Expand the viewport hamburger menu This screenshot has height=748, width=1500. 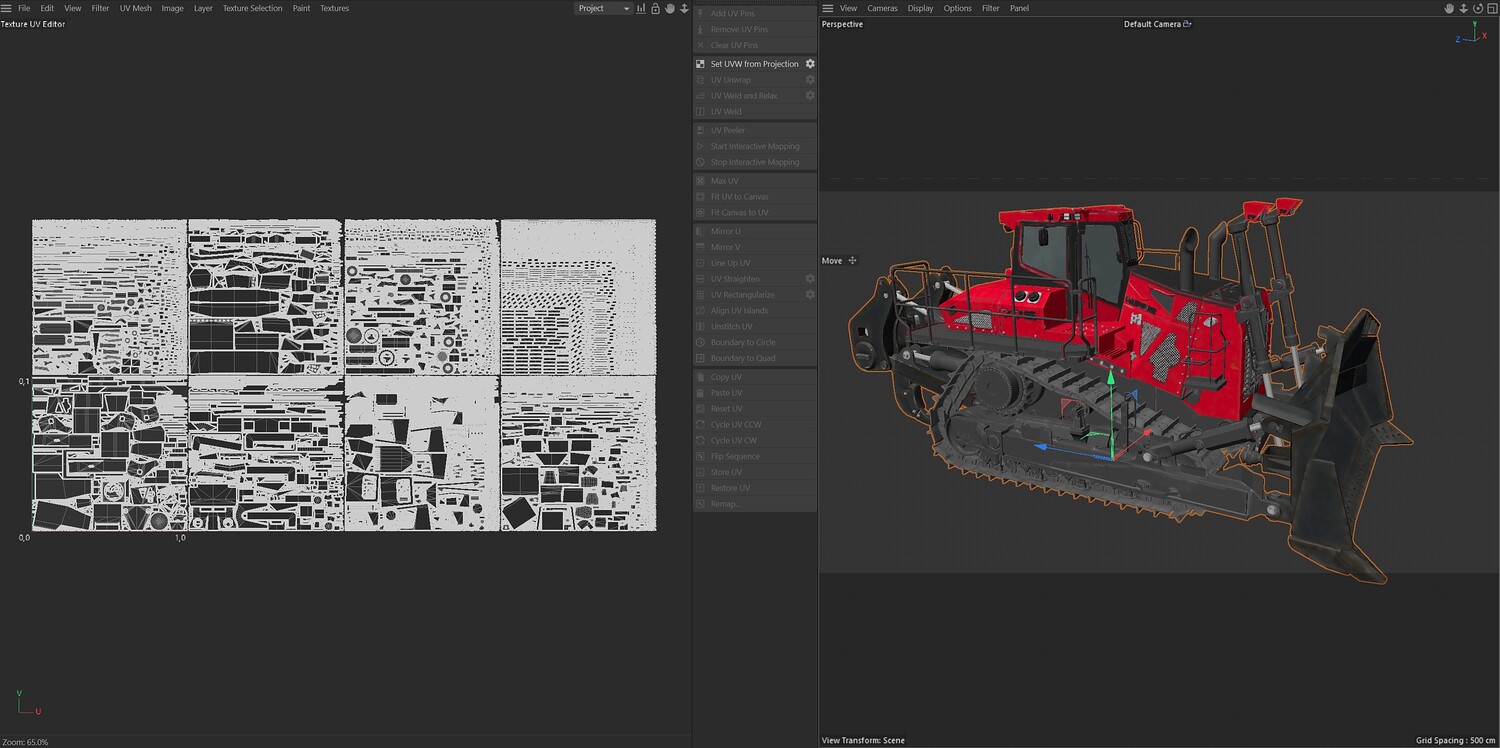point(827,8)
